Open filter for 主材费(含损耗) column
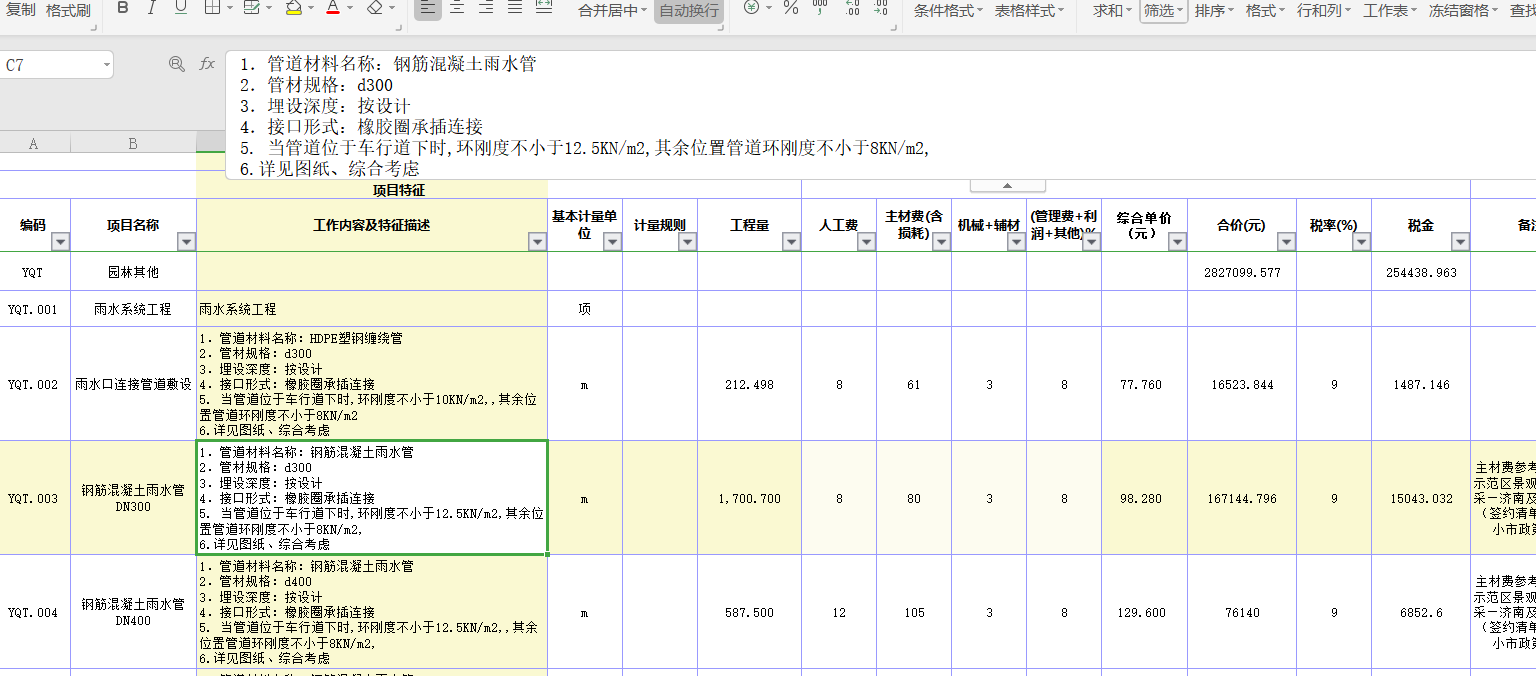The width and height of the screenshot is (1536, 676). pos(941,242)
